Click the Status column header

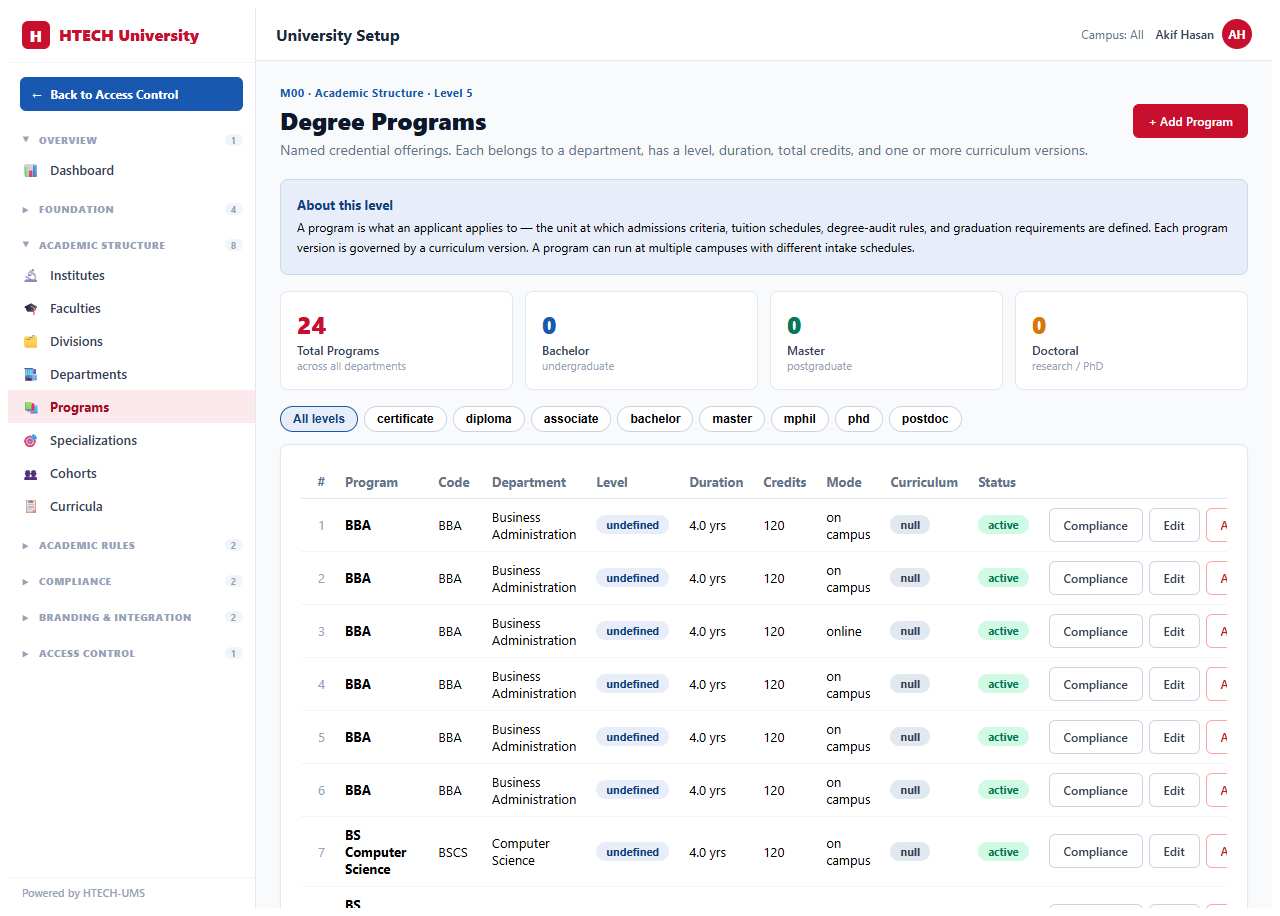click(997, 482)
